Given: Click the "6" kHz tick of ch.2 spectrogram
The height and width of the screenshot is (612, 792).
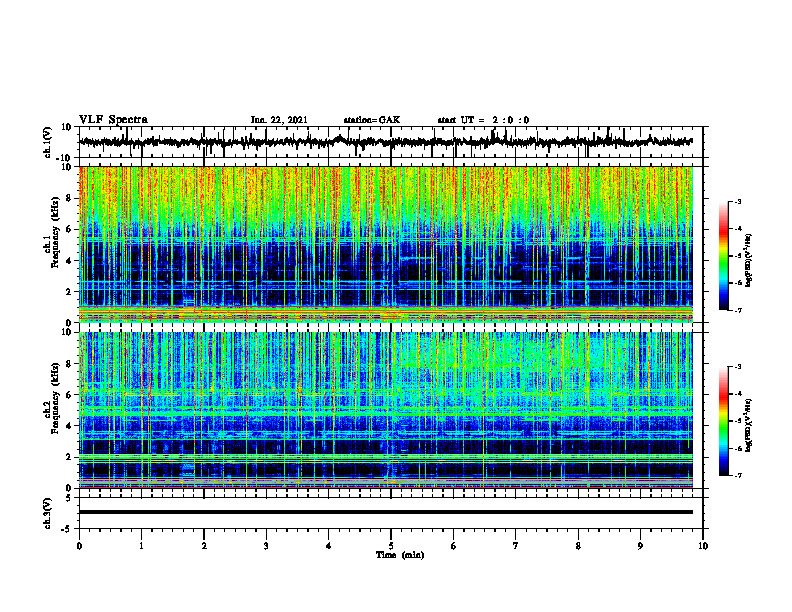Looking at the screenshot, I should pos(70,394).
